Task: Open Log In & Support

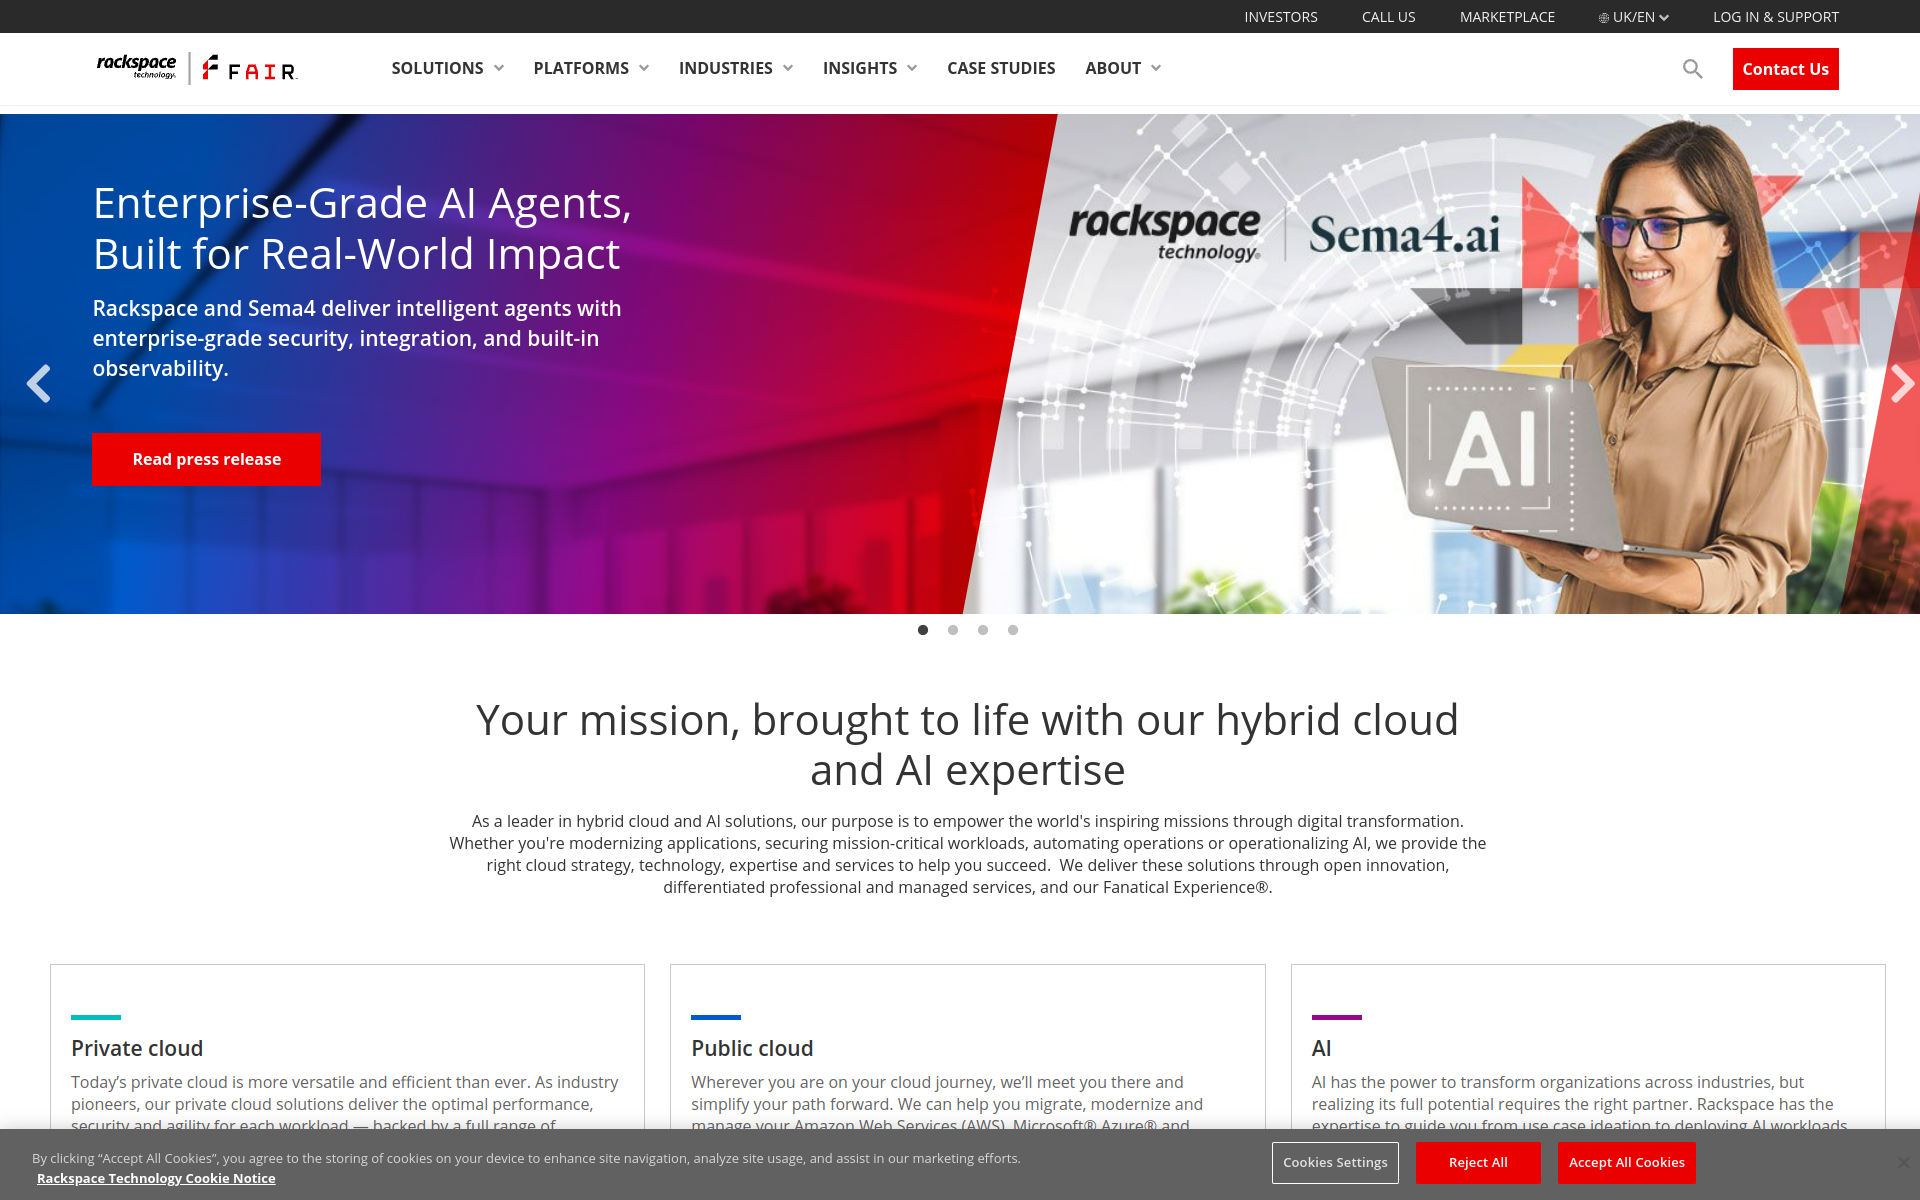Action: point(1776,17)
